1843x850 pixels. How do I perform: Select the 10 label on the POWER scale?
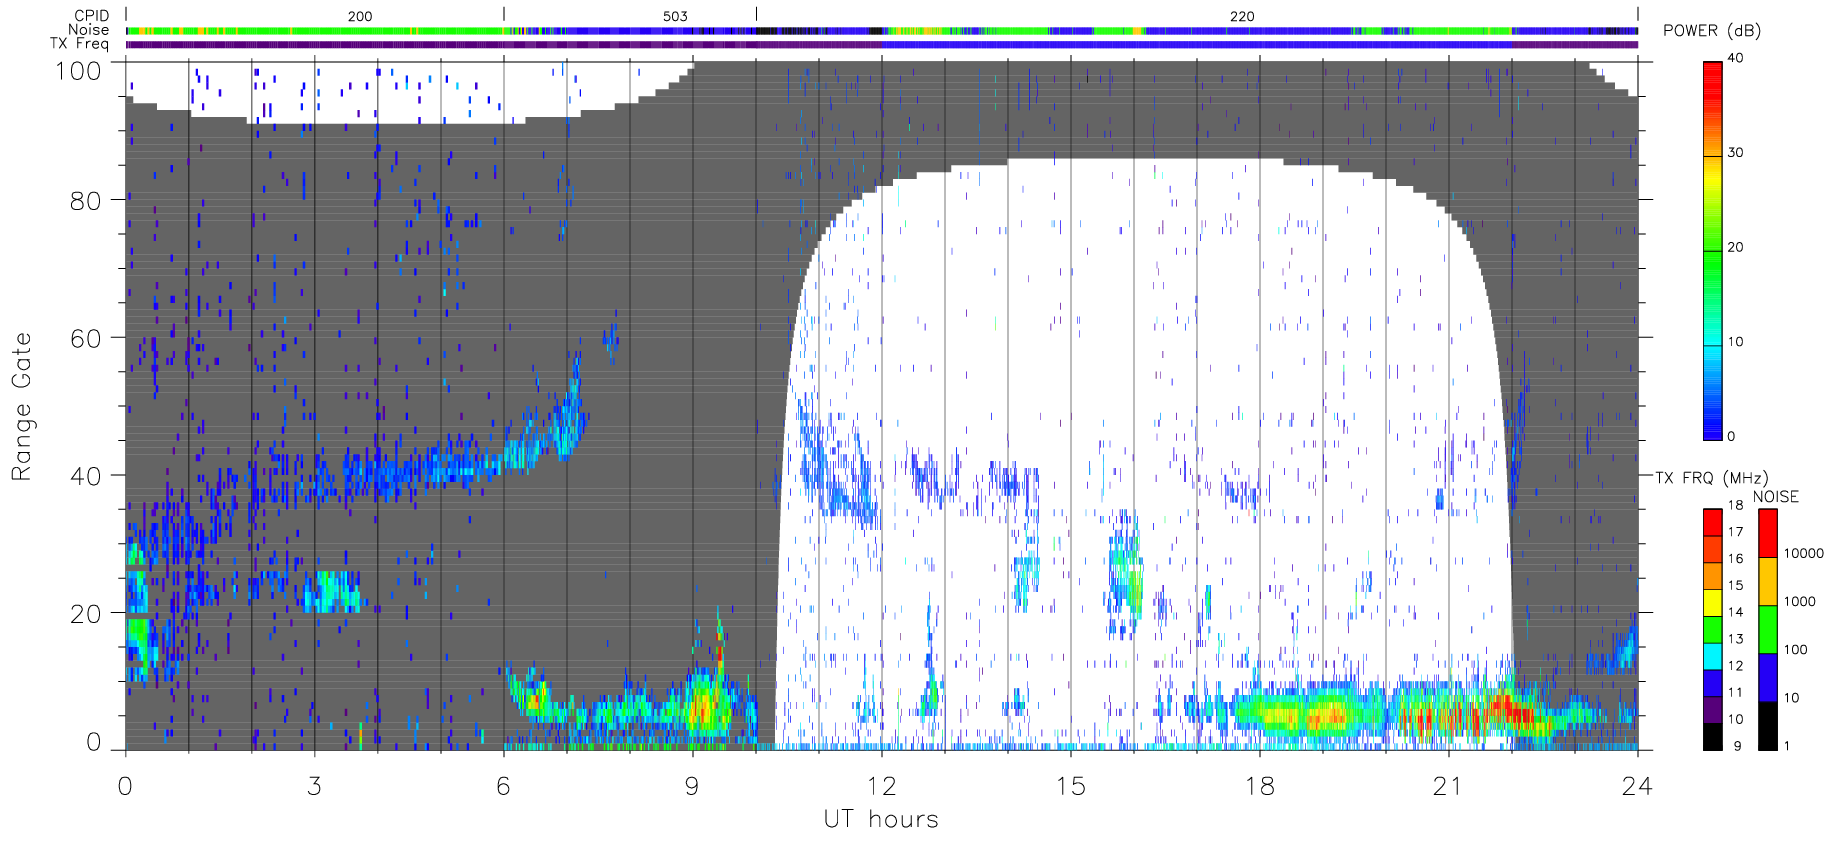1735,342
